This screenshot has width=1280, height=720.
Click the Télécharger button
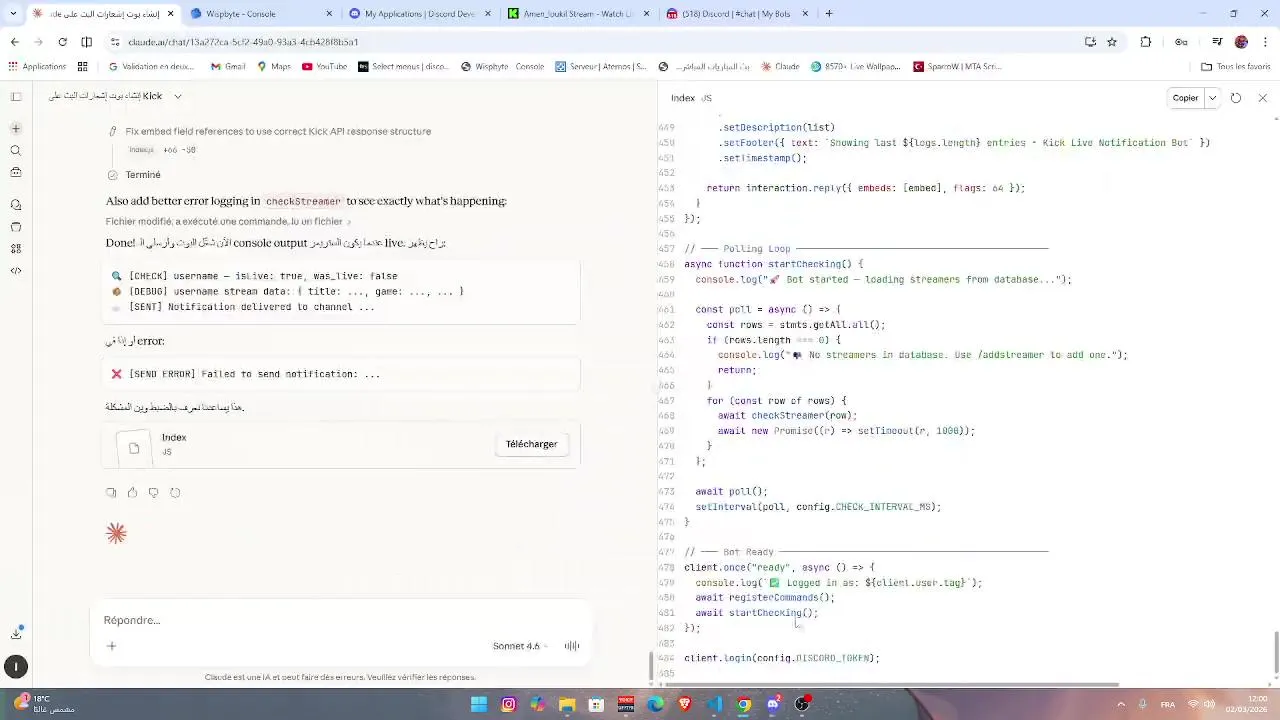click(532, 445)
